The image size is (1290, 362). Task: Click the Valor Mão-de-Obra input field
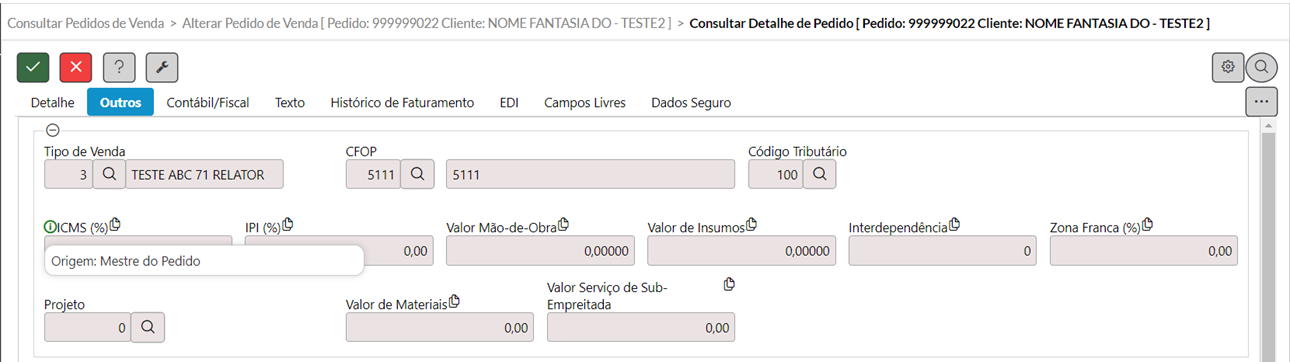point(540,251)
